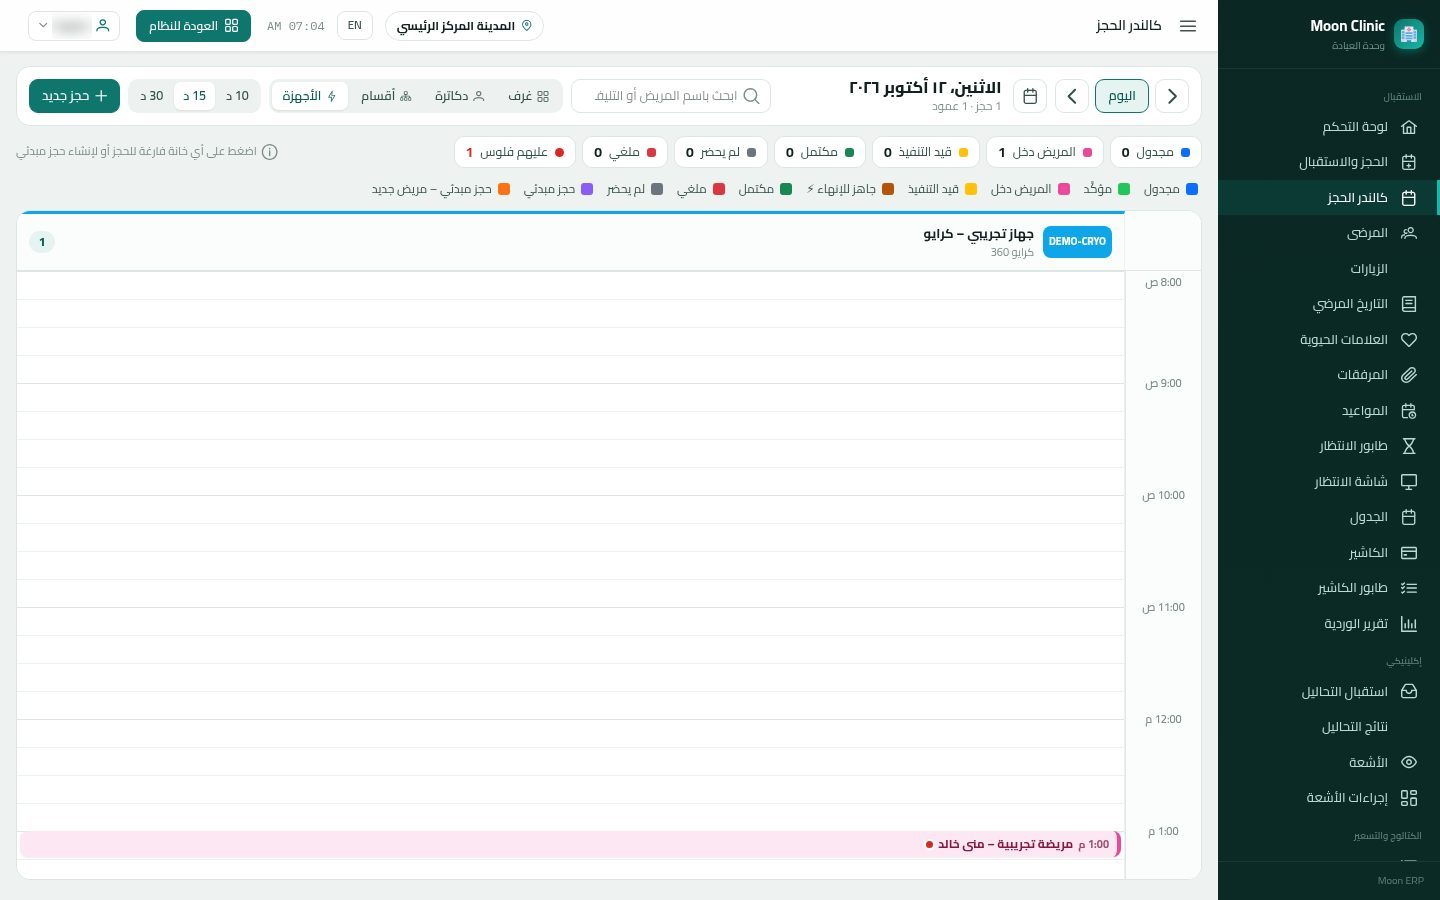Open استقبال التحاليل in the sidebar
Image resolution: width=1440 pixels, height=900 pixels.
1328,692
